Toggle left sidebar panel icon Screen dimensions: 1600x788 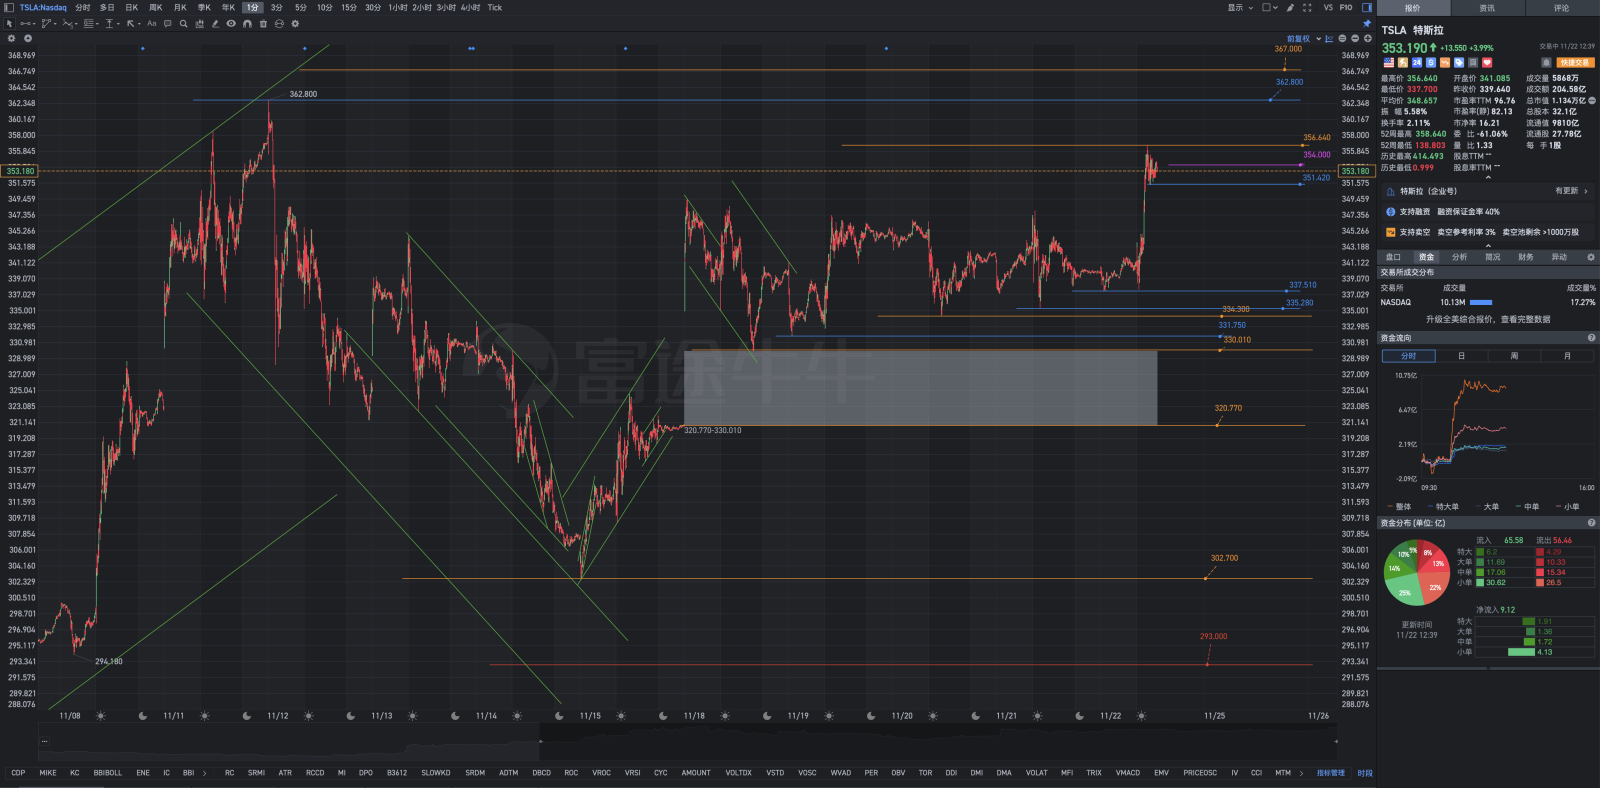[9, 7]
